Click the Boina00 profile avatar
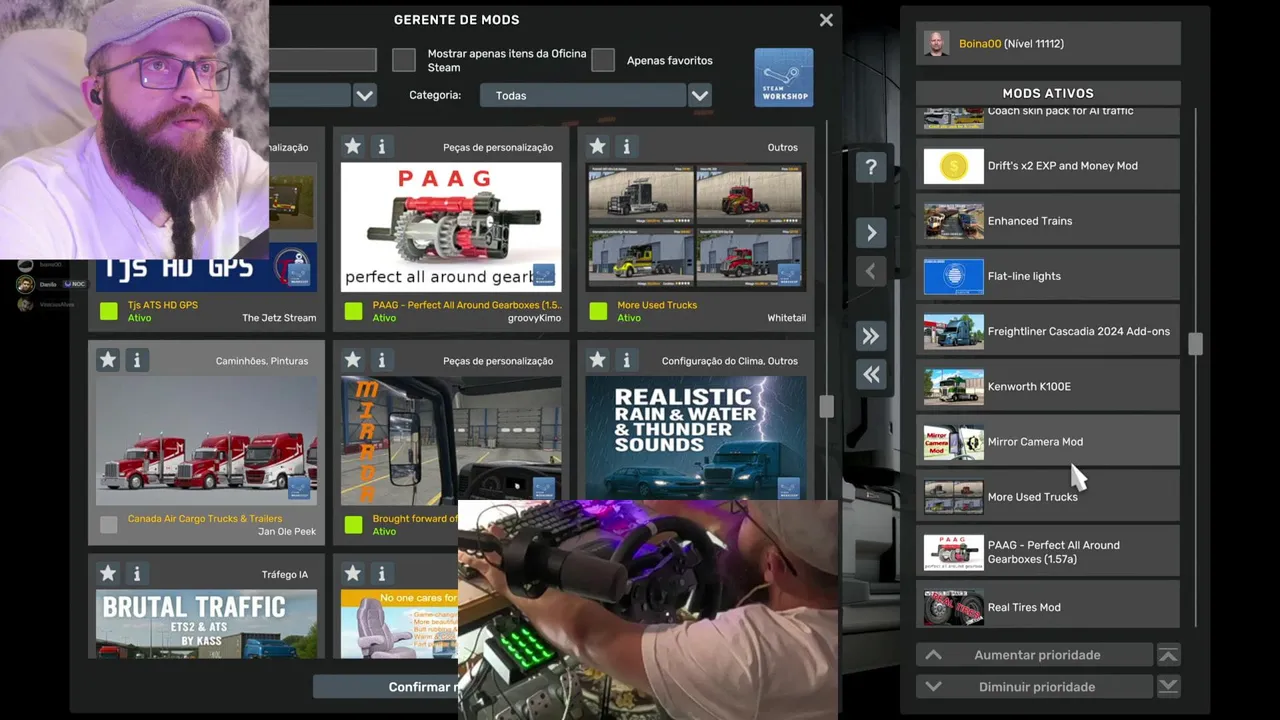Screen dimensions: 1280x720 [936, 44]
